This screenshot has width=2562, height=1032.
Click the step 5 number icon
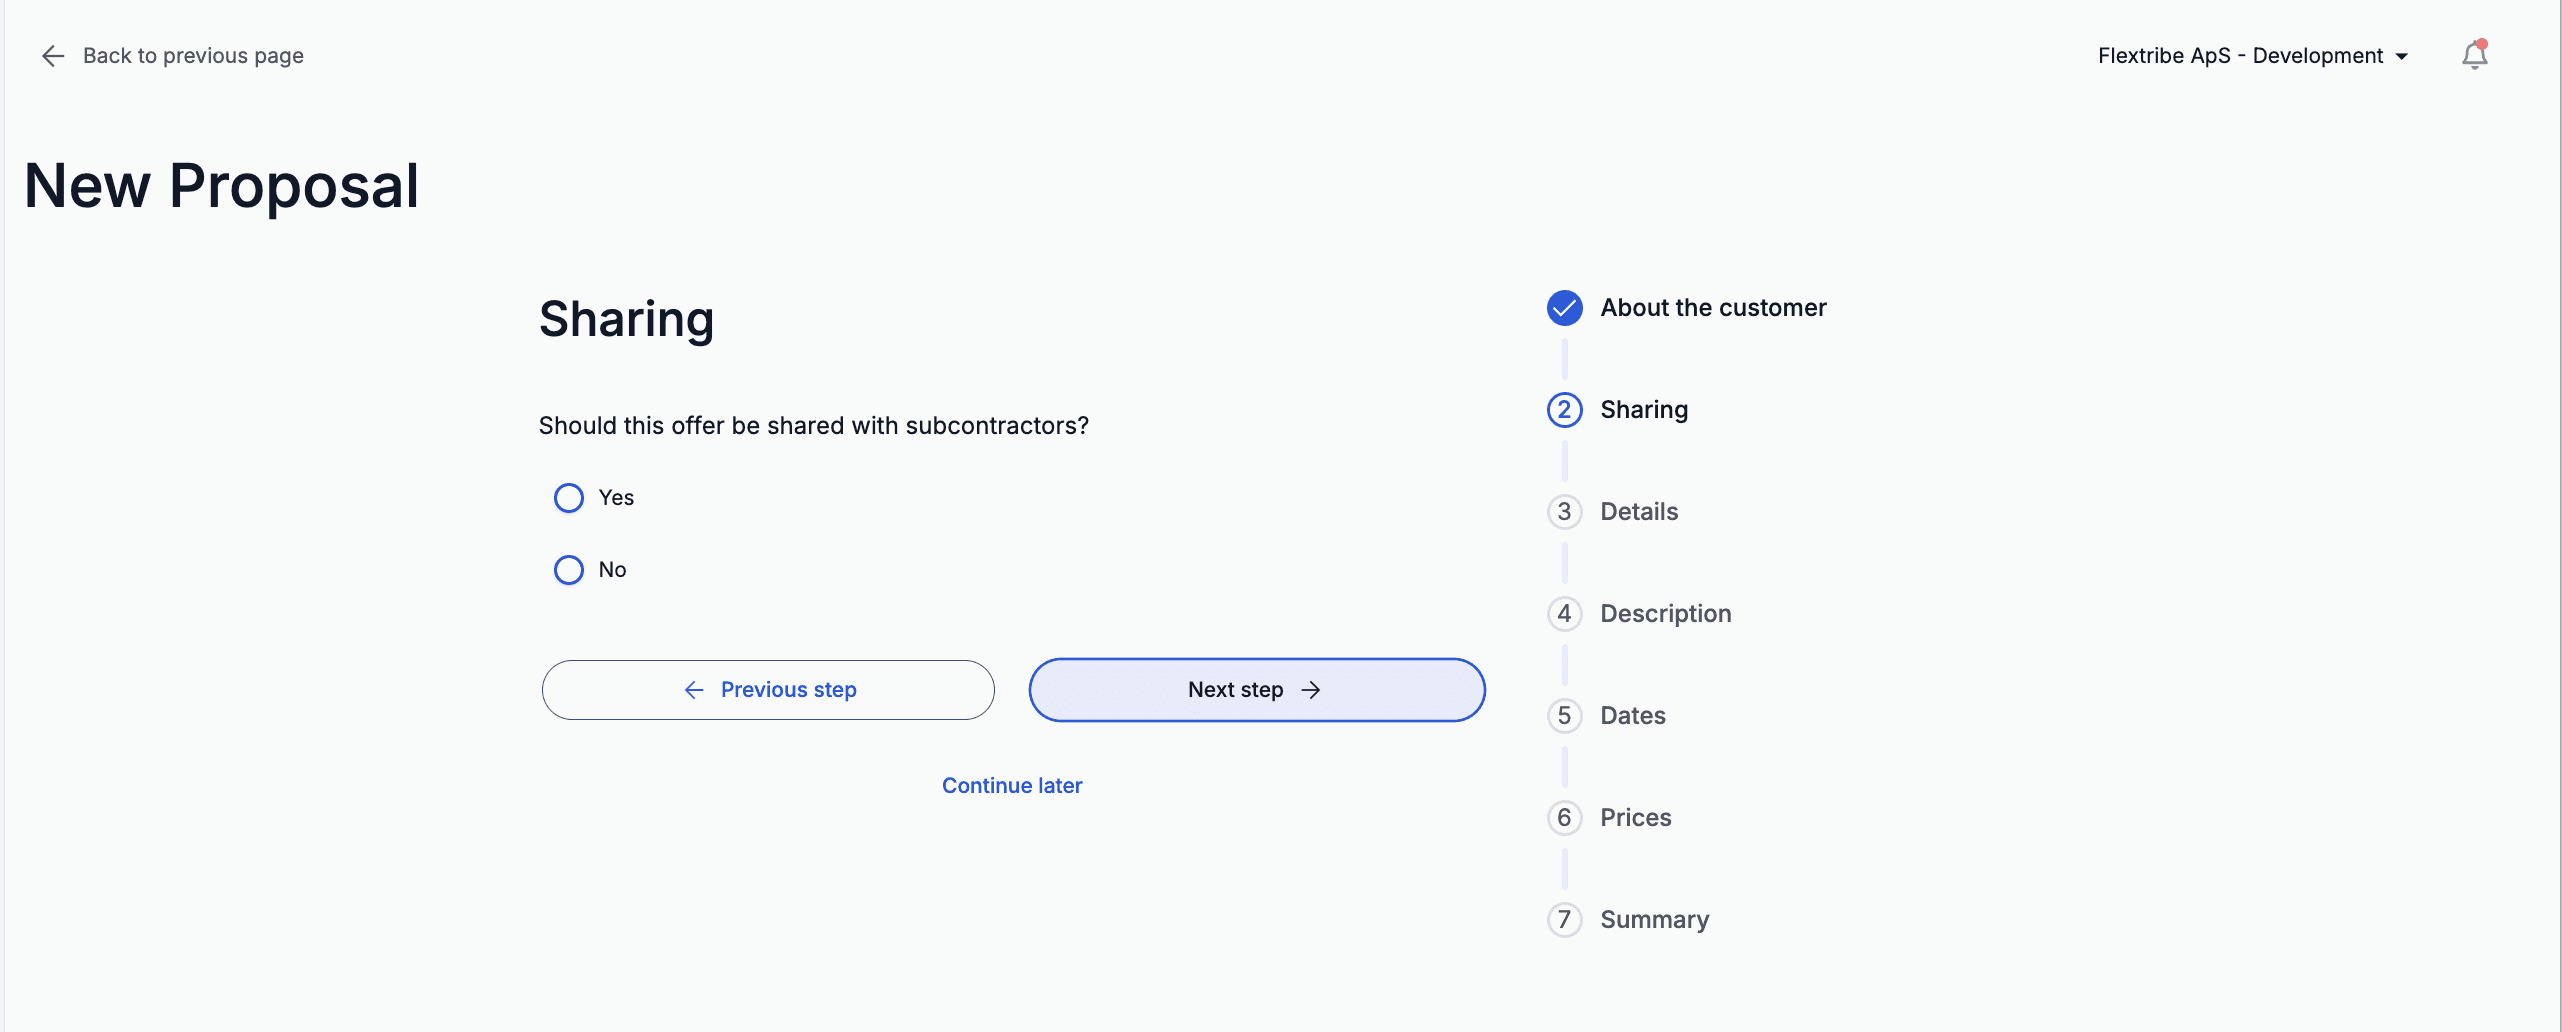coord(1564,716)
